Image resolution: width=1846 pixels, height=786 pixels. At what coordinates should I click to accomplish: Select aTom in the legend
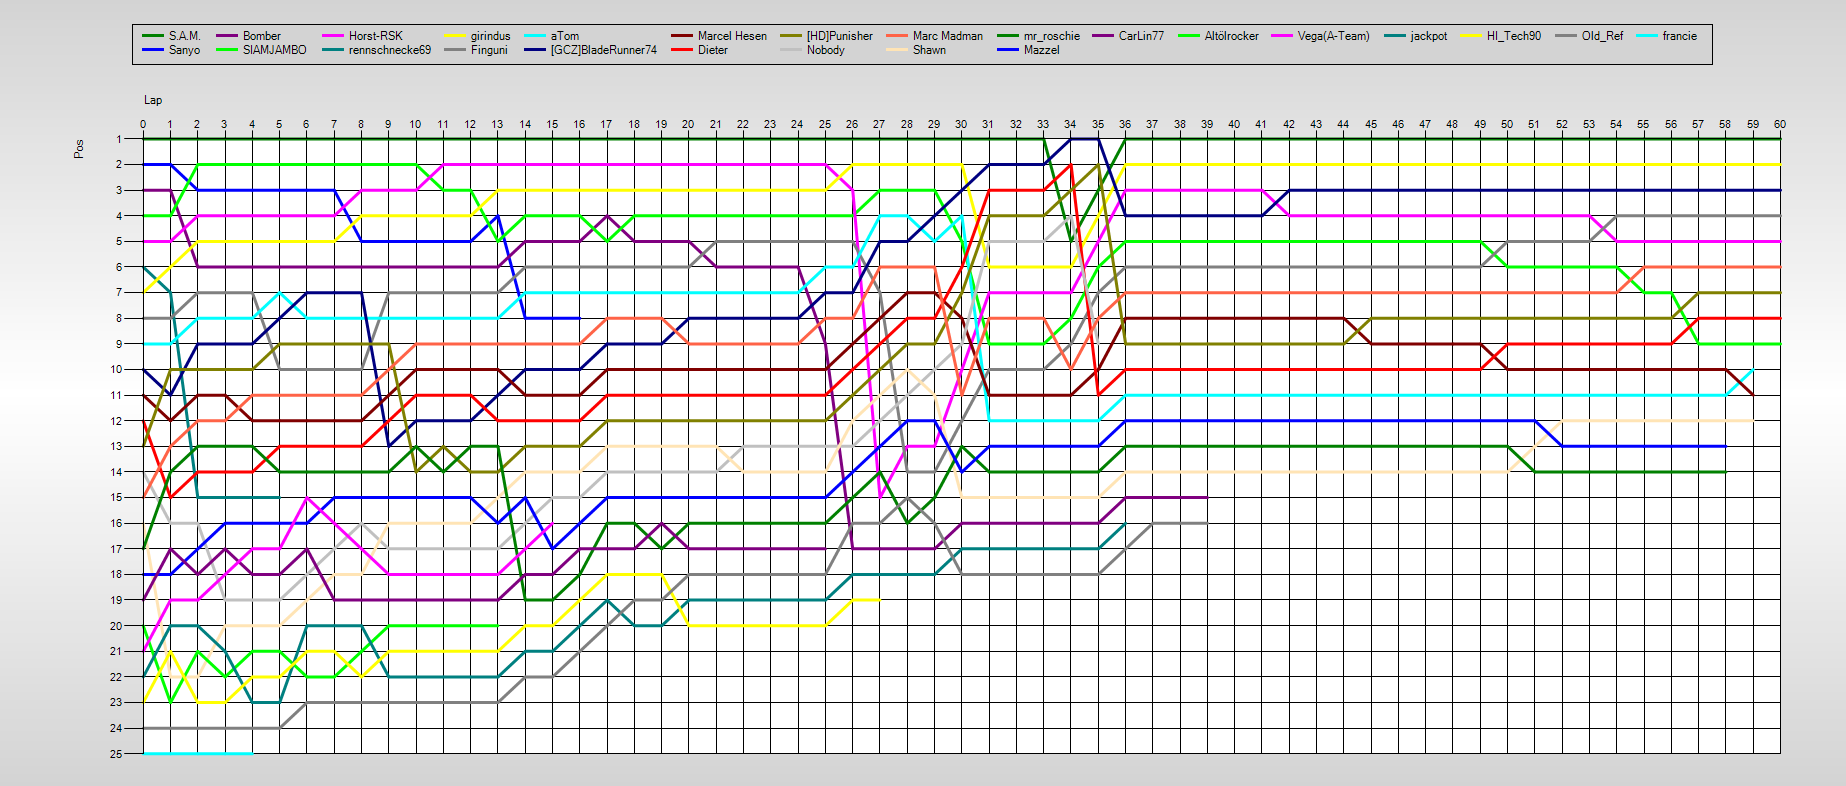(x=564, y=36)
